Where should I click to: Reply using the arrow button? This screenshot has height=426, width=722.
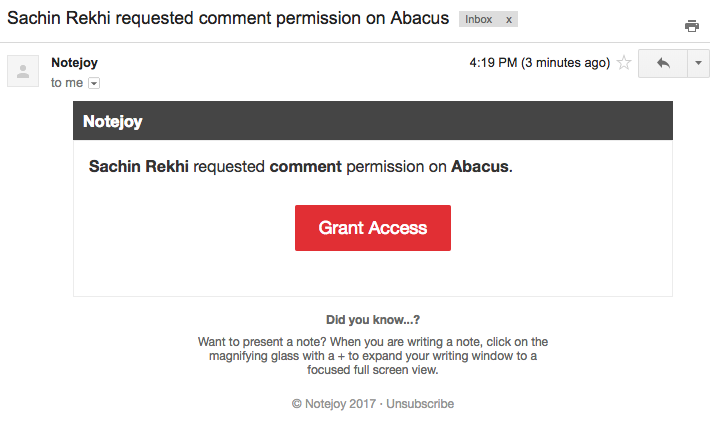click(x=663, y=63)
